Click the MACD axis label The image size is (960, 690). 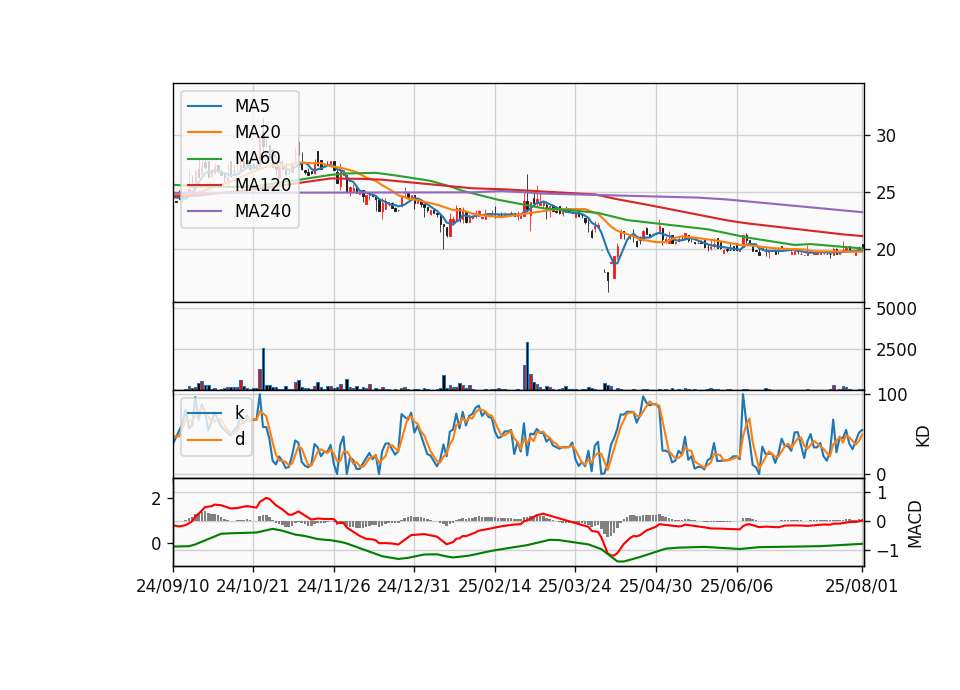click(x=915, y=524)
